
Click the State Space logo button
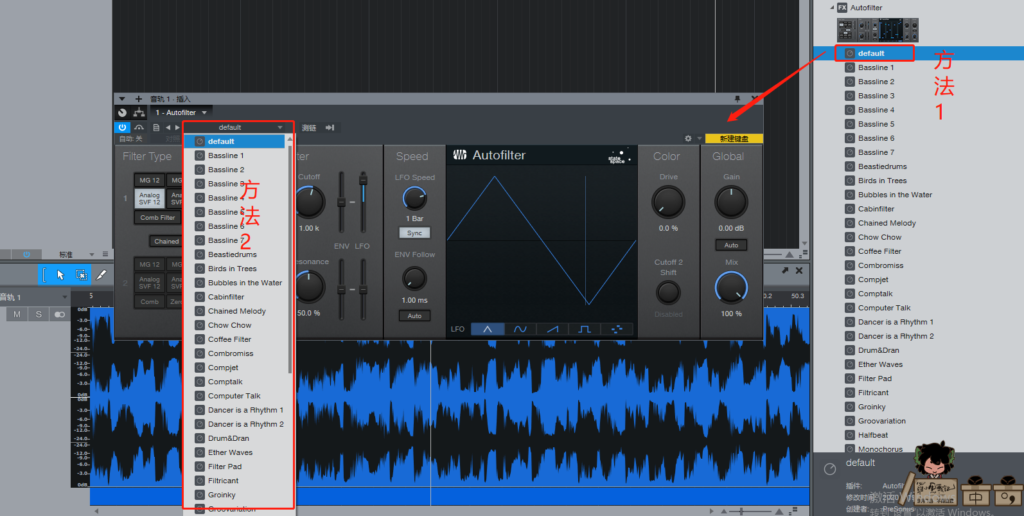(x=619, y=156)
